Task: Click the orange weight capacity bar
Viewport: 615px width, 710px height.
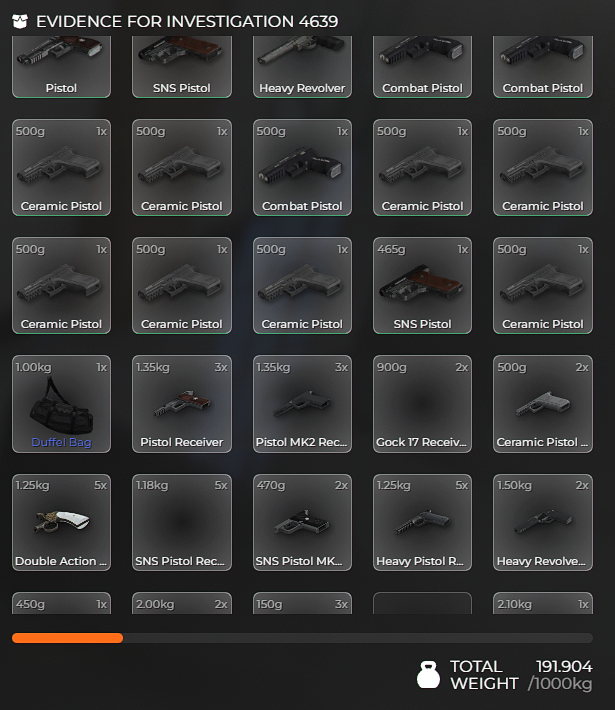Action: tap(67, 638)
